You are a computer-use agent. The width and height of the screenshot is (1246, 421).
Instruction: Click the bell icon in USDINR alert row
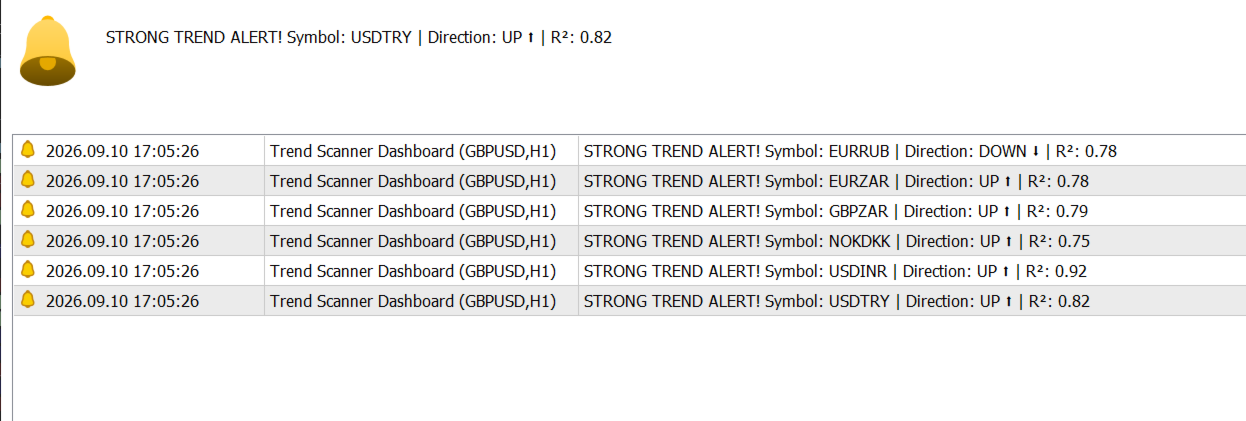(28, 270)
